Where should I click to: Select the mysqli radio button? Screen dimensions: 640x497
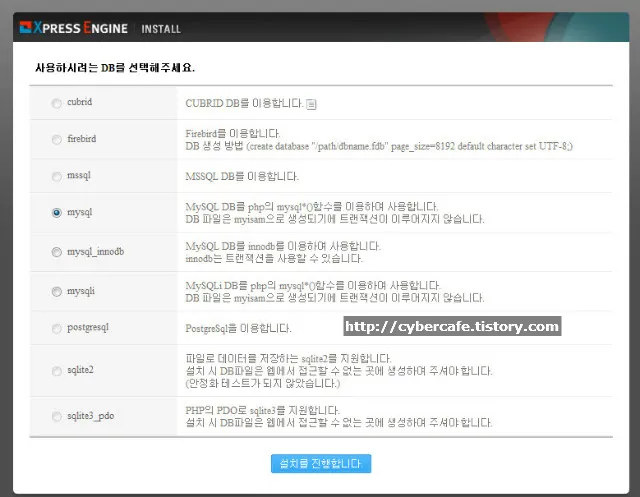tap(56, 291)
